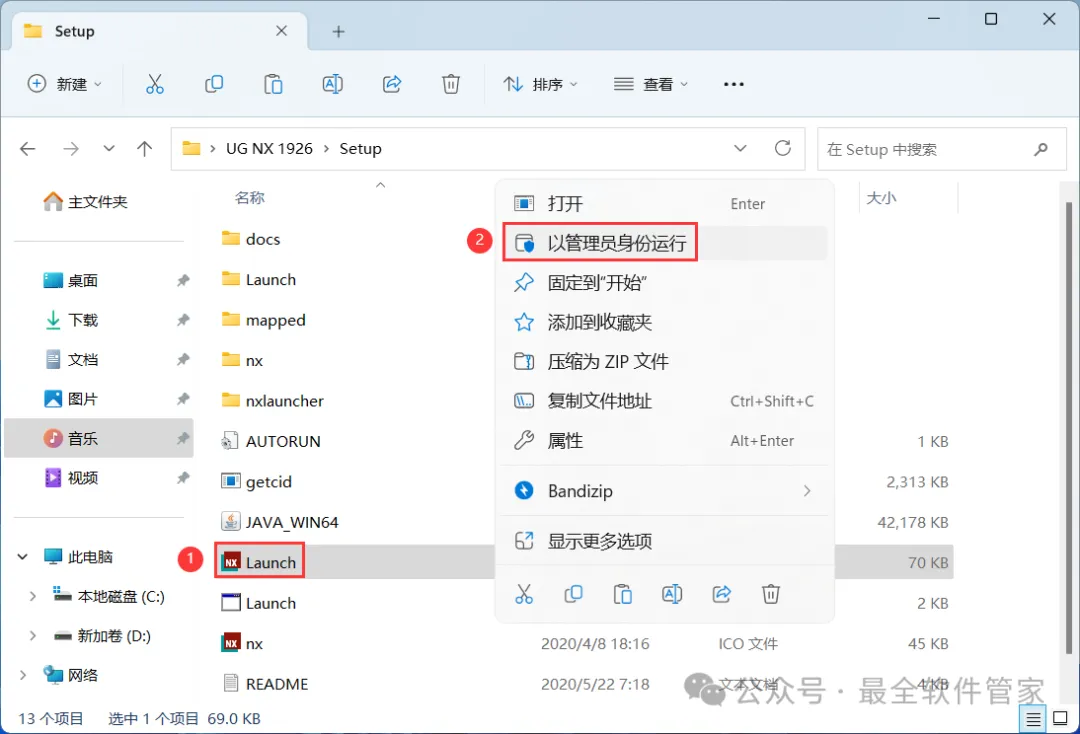Sort by the 大小 column header
Viewport: 1080px width, 734px height.
[x=881, y=198]
